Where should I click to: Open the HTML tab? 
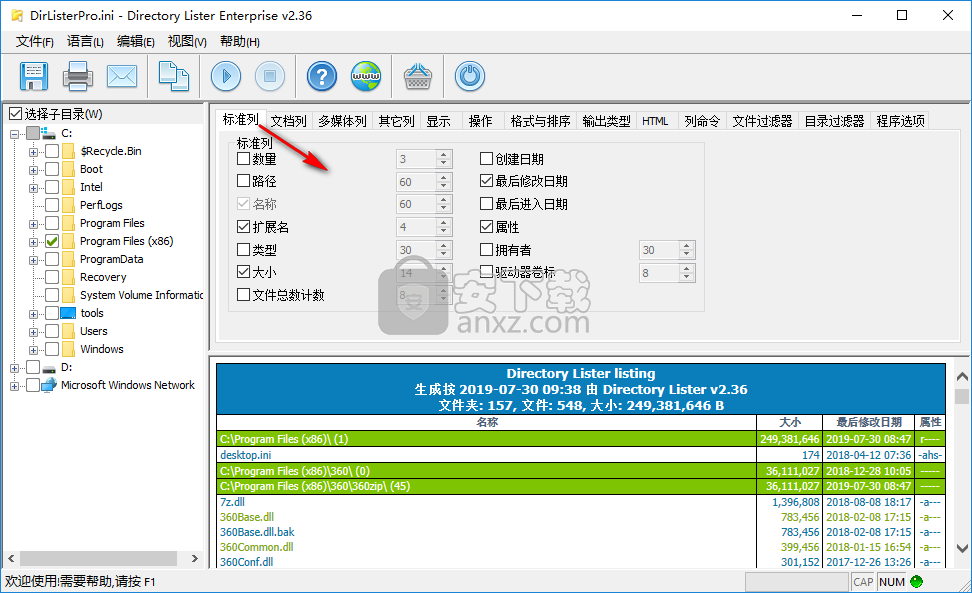point(655,121)
